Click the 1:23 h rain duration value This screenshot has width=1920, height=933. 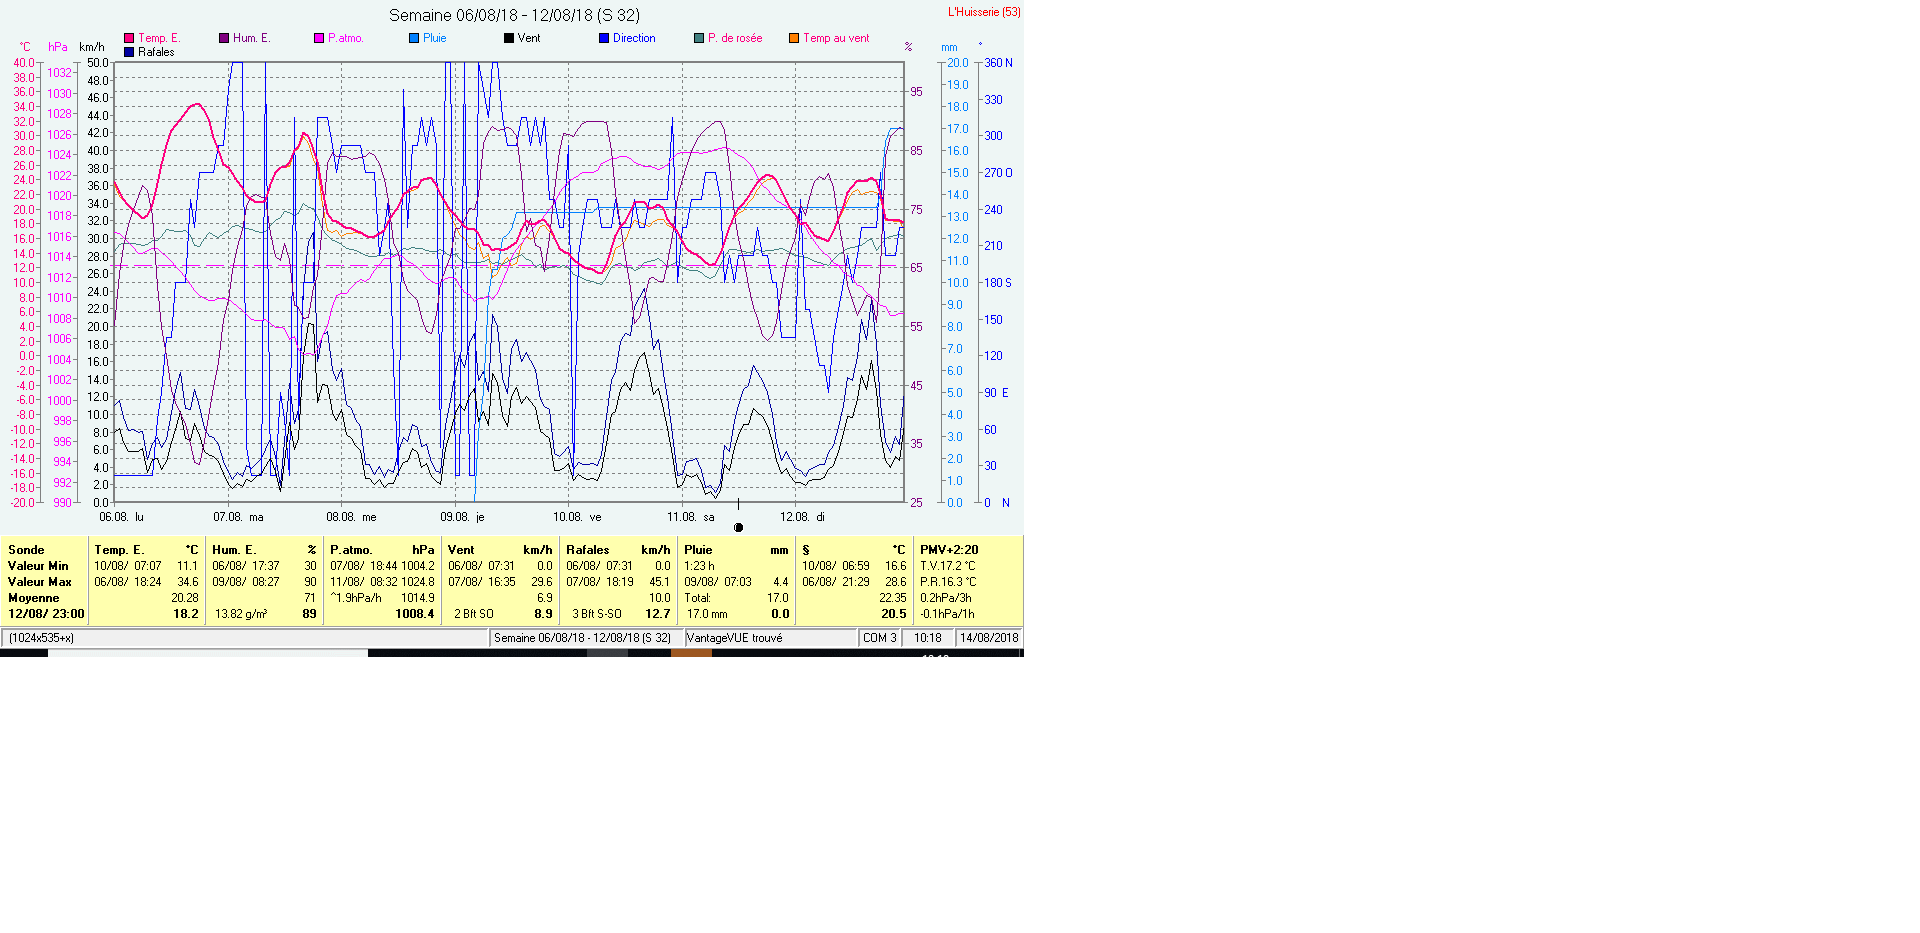pos(699,566)
